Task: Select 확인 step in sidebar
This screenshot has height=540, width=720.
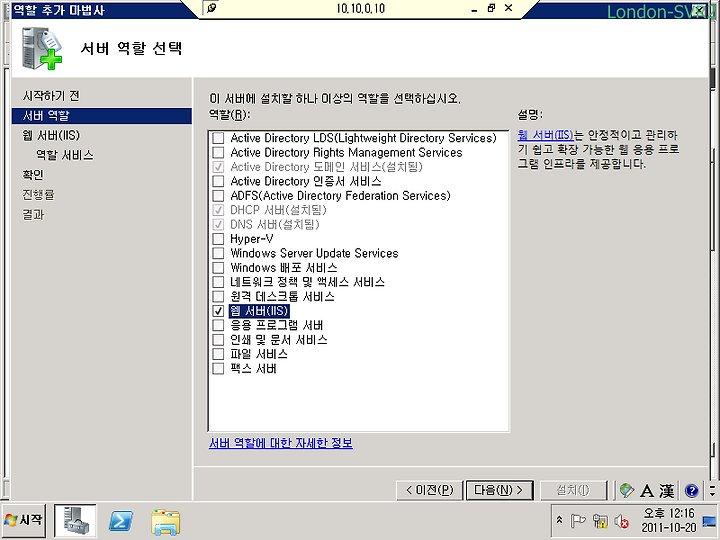Action: tap(33, 175)
